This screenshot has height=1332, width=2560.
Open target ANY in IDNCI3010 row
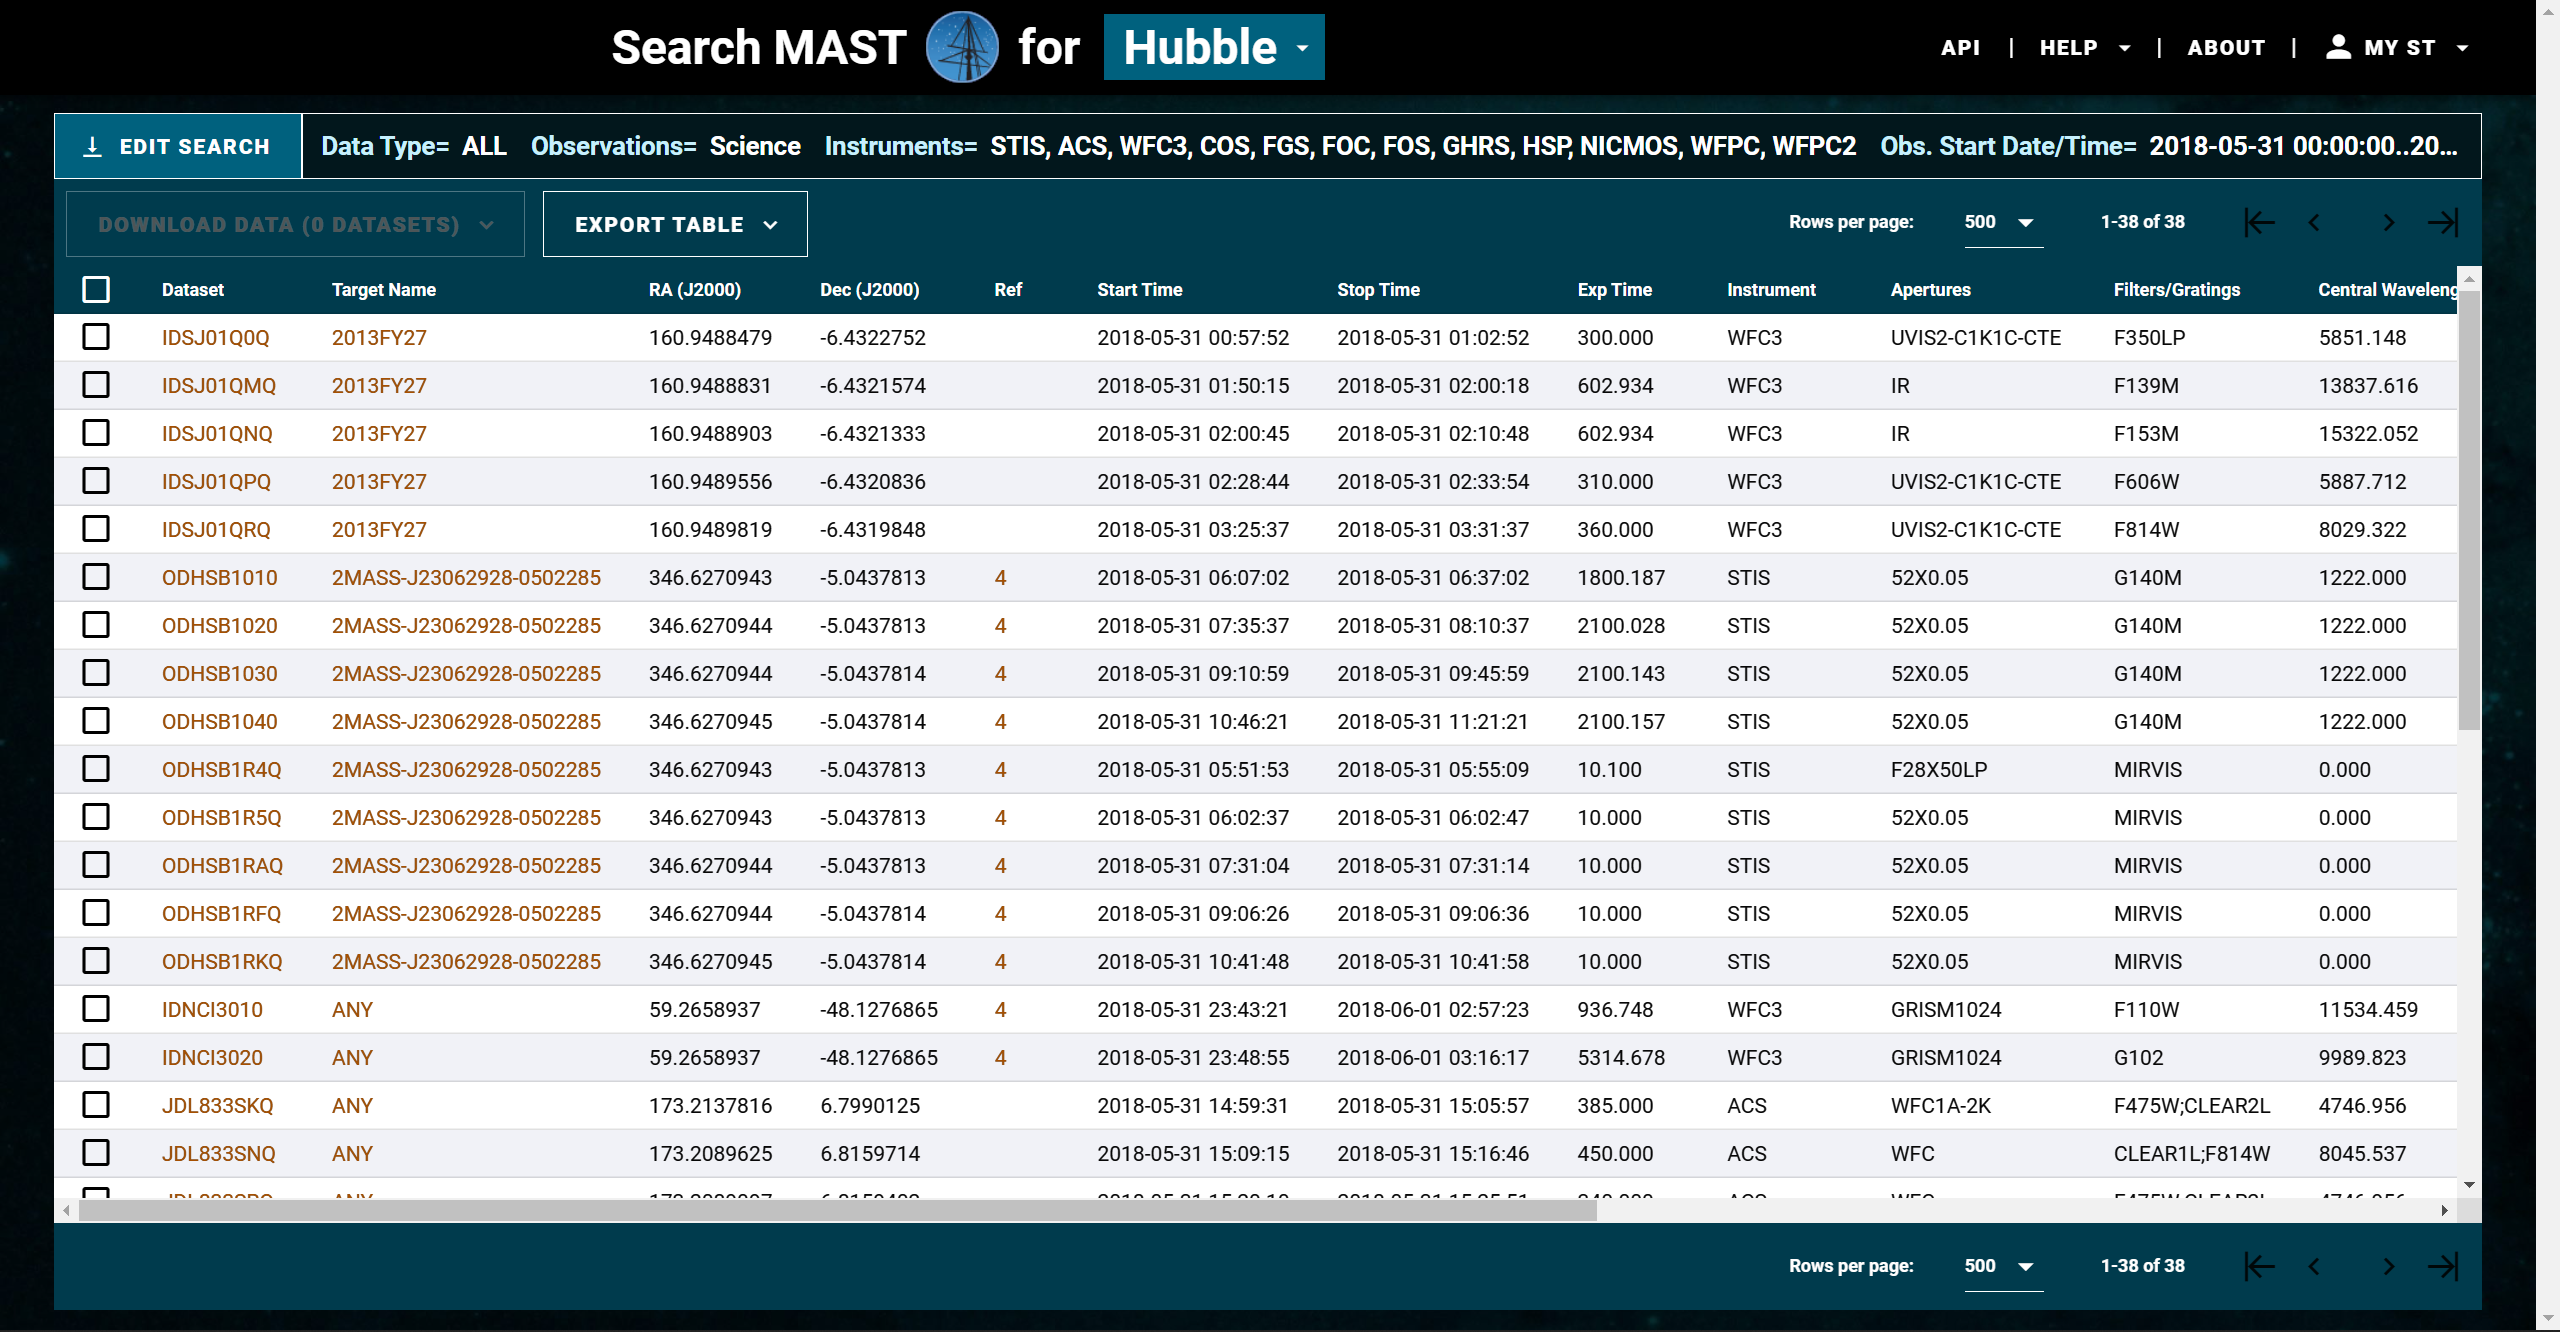[x=352, y=1010]
